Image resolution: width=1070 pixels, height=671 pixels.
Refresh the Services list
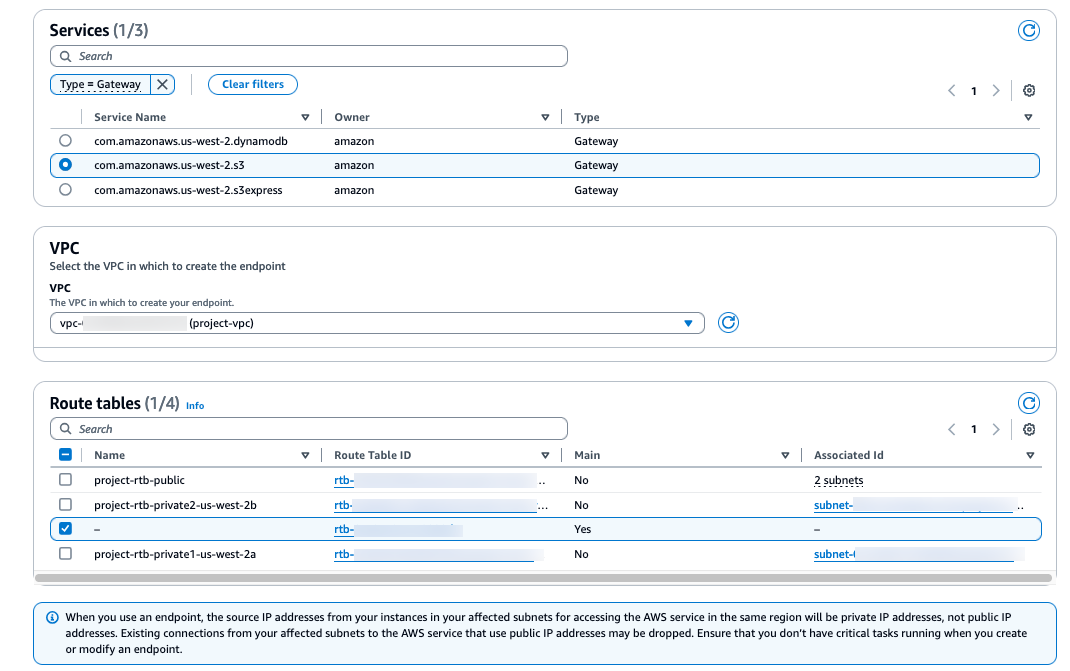coord(1028,30)
